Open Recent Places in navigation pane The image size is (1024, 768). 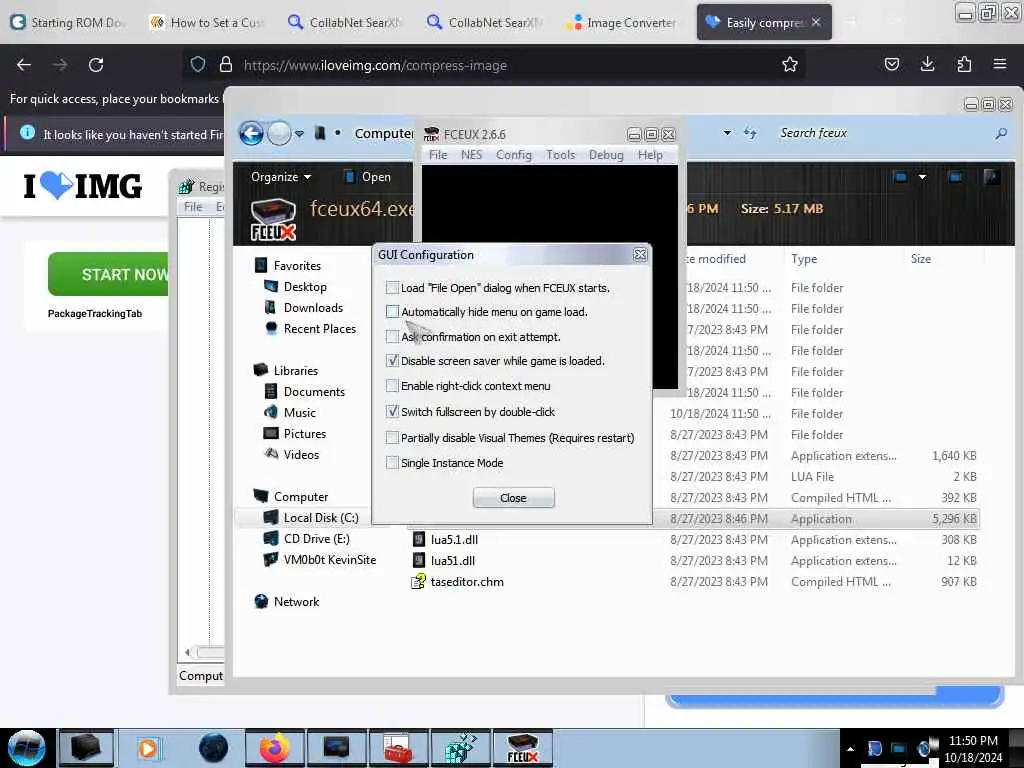point(310,328)
